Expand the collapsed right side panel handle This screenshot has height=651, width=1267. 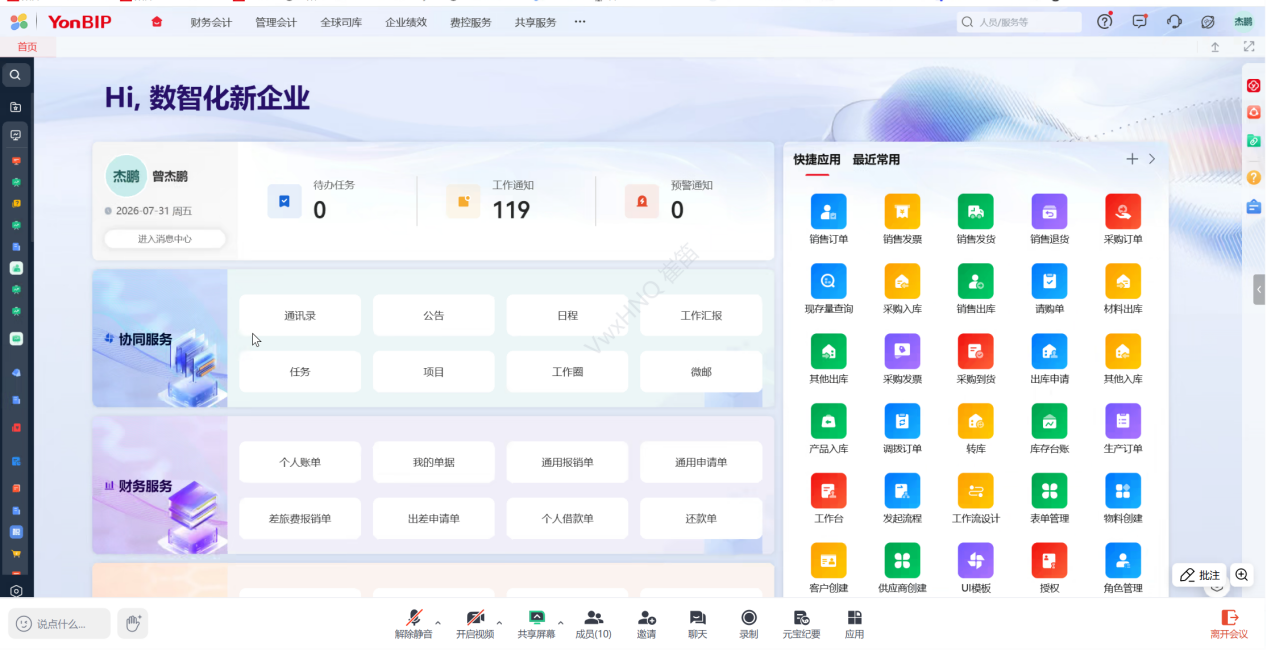1260,289
